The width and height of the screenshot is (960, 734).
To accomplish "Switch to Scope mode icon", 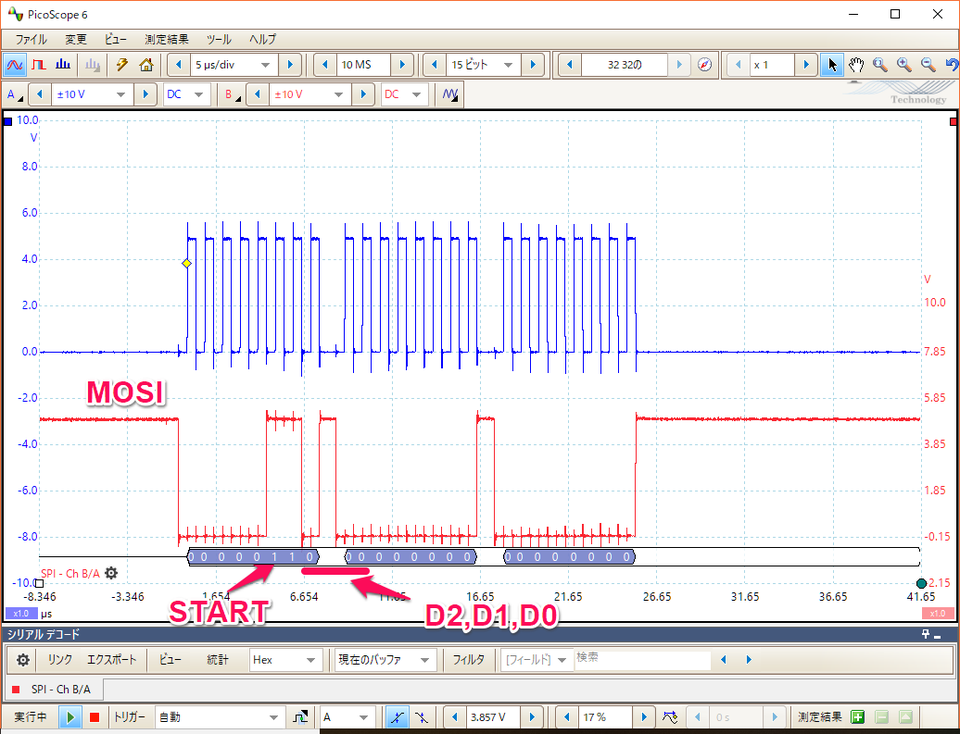I will point(15,65).
